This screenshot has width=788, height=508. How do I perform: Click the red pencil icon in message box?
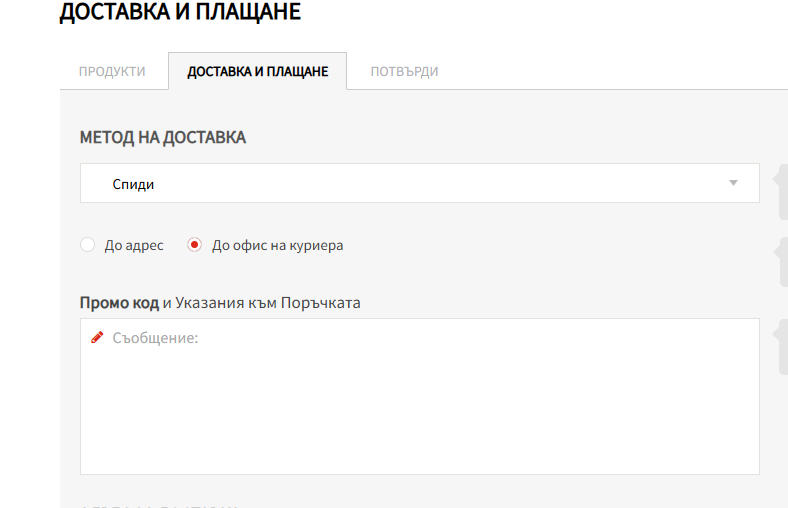point(97,338)
